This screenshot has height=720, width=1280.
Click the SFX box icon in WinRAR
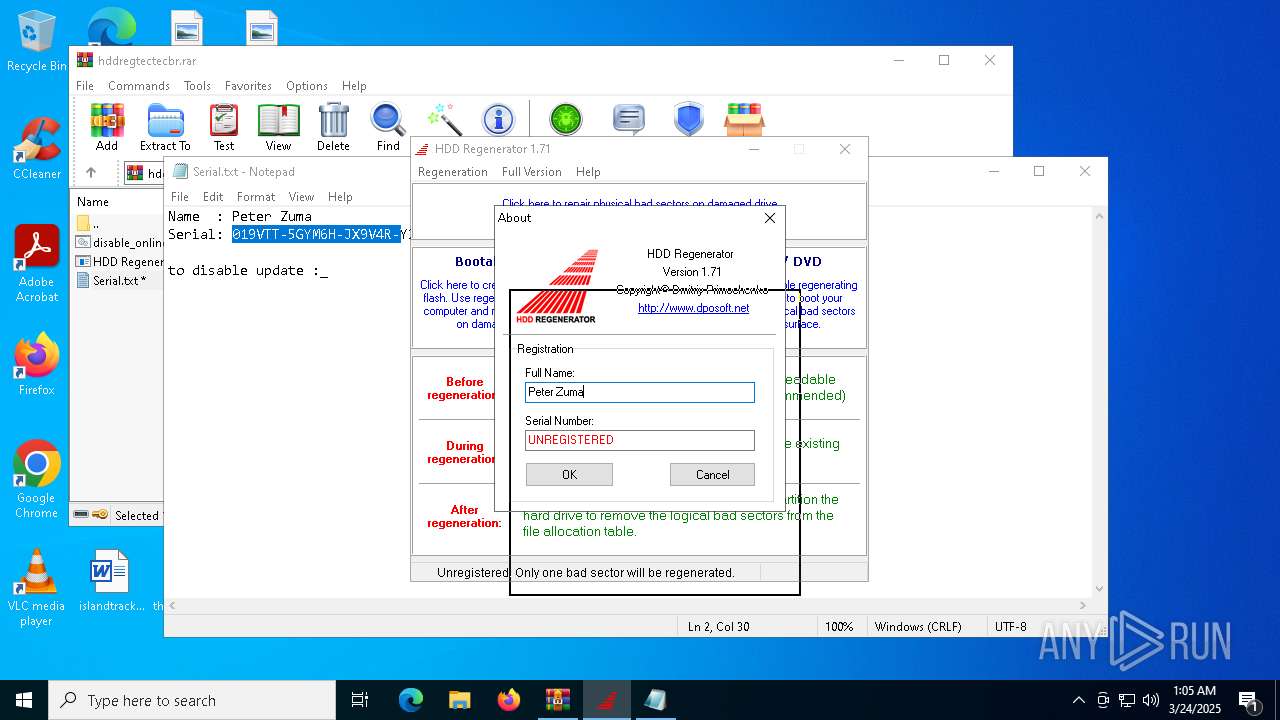click(745, 119)
